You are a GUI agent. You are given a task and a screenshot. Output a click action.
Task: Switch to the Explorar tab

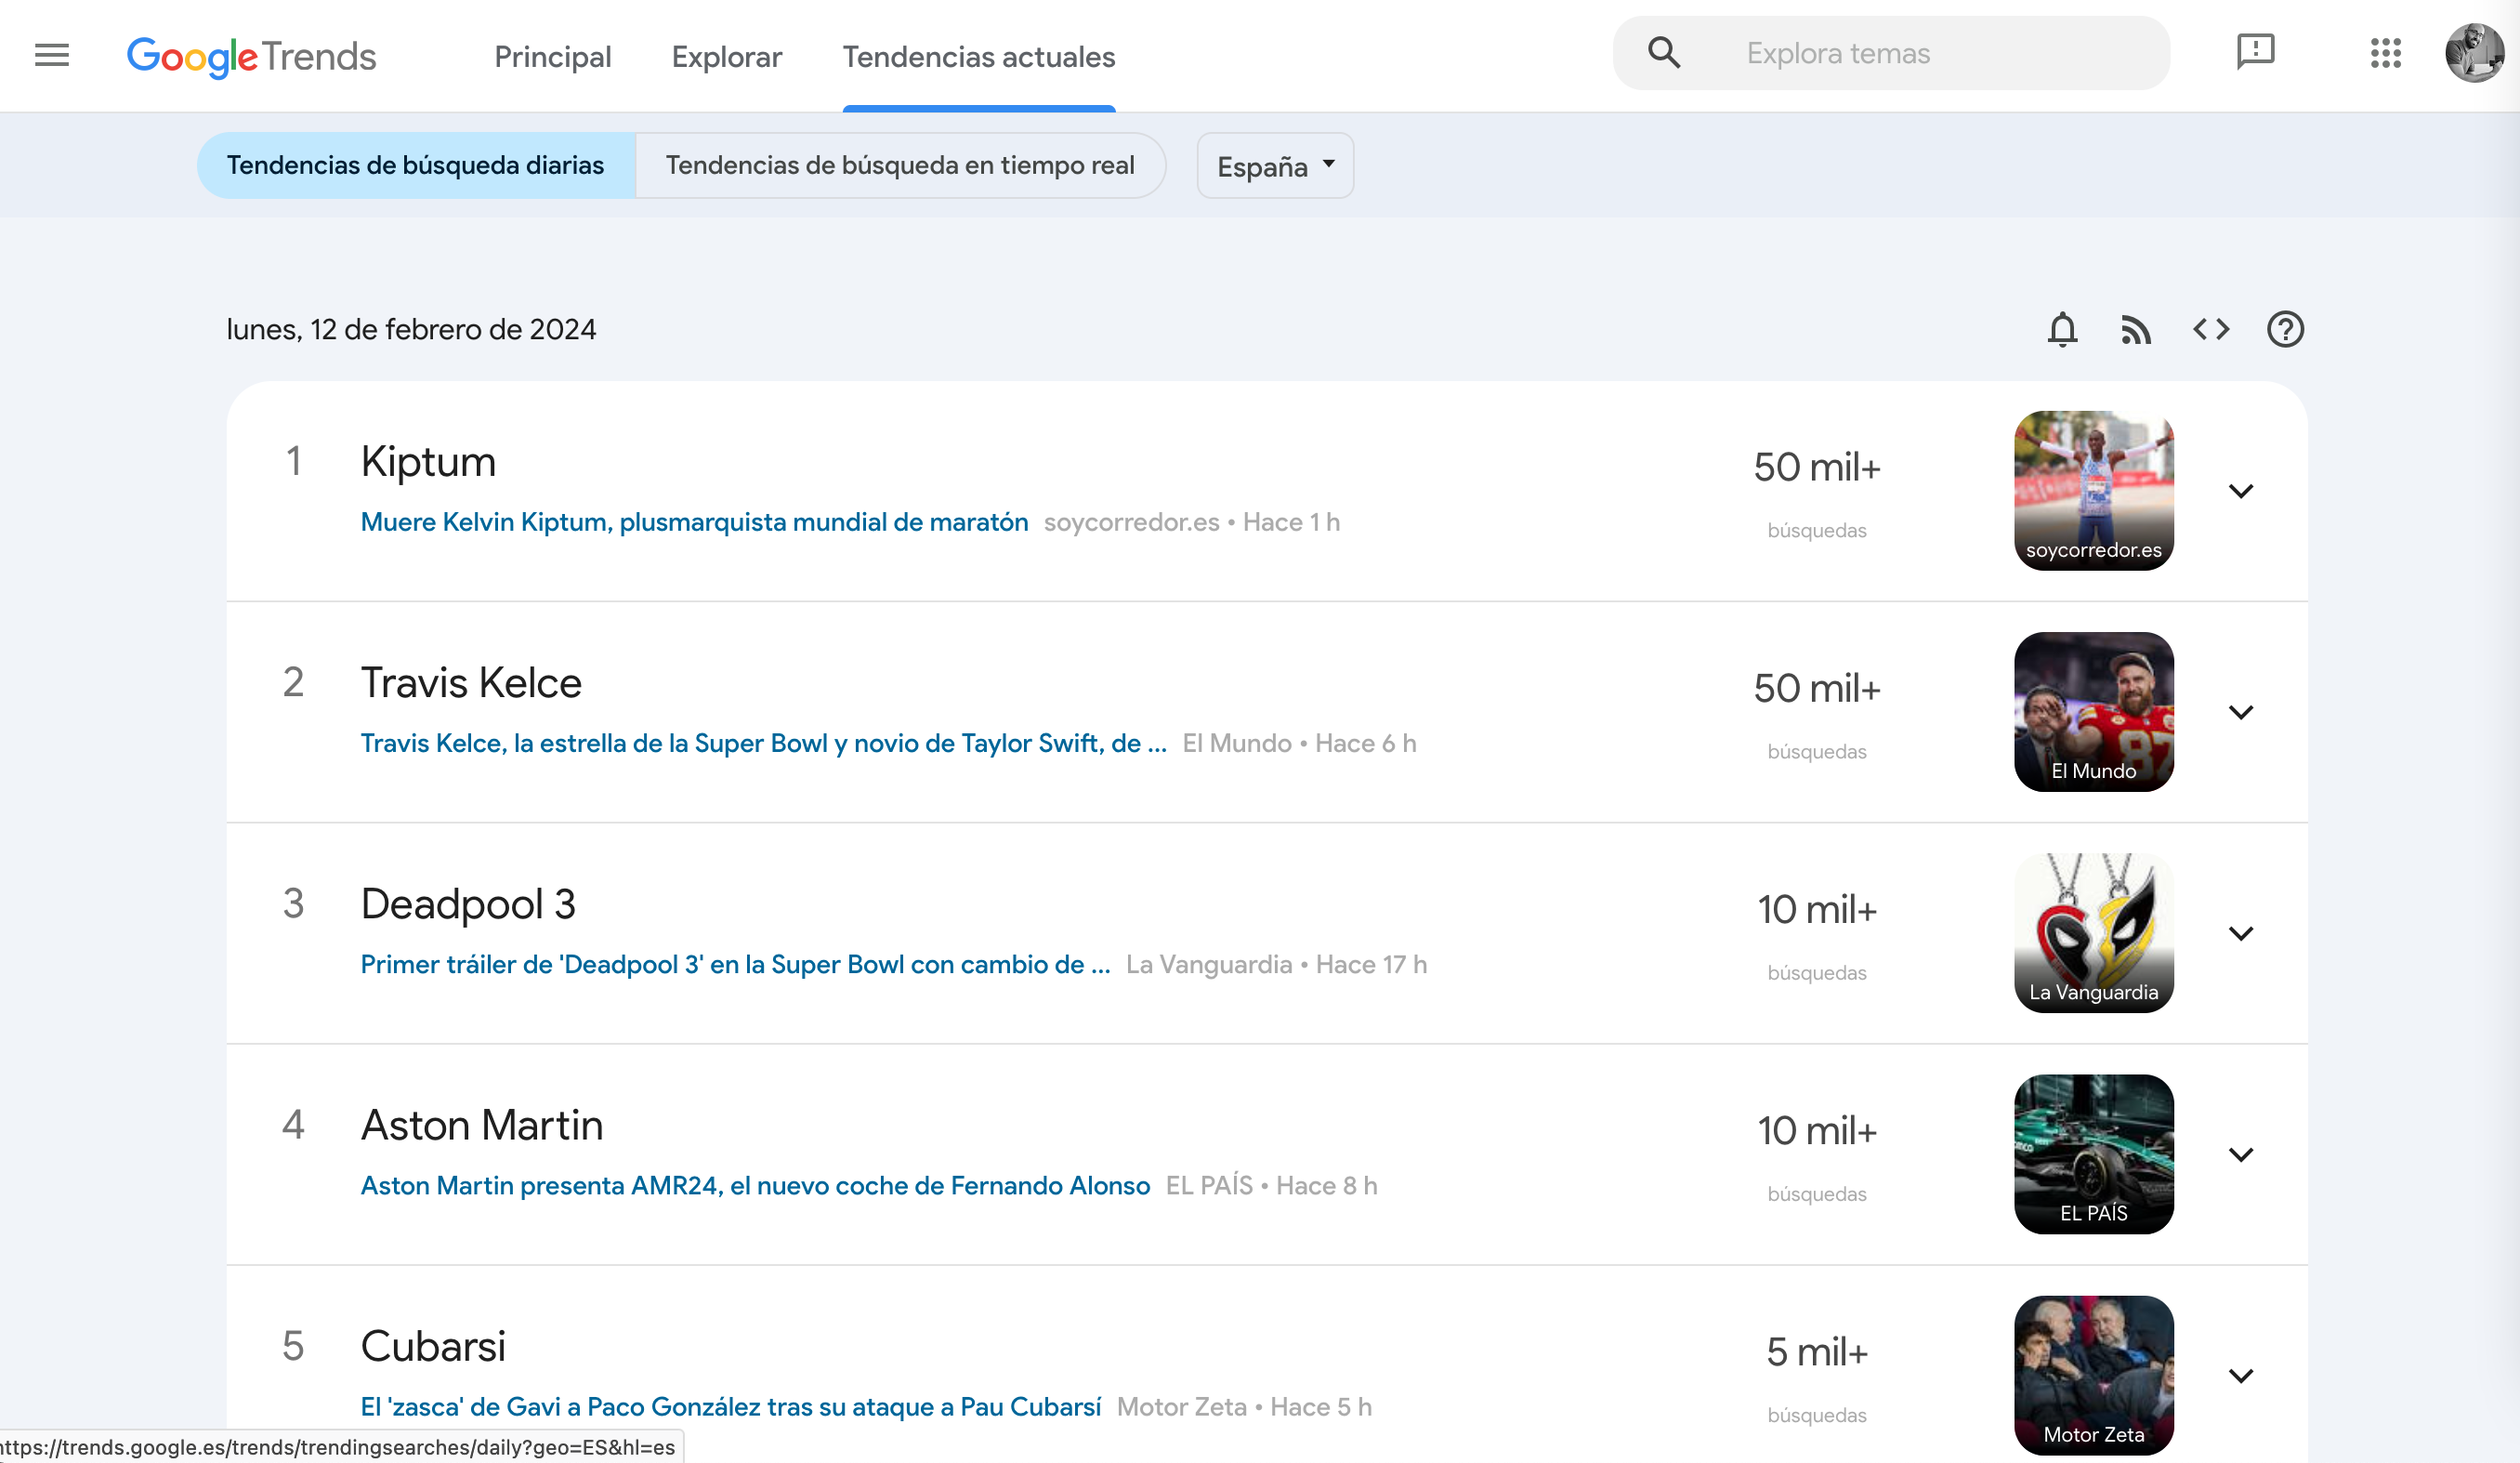(726, 57)
